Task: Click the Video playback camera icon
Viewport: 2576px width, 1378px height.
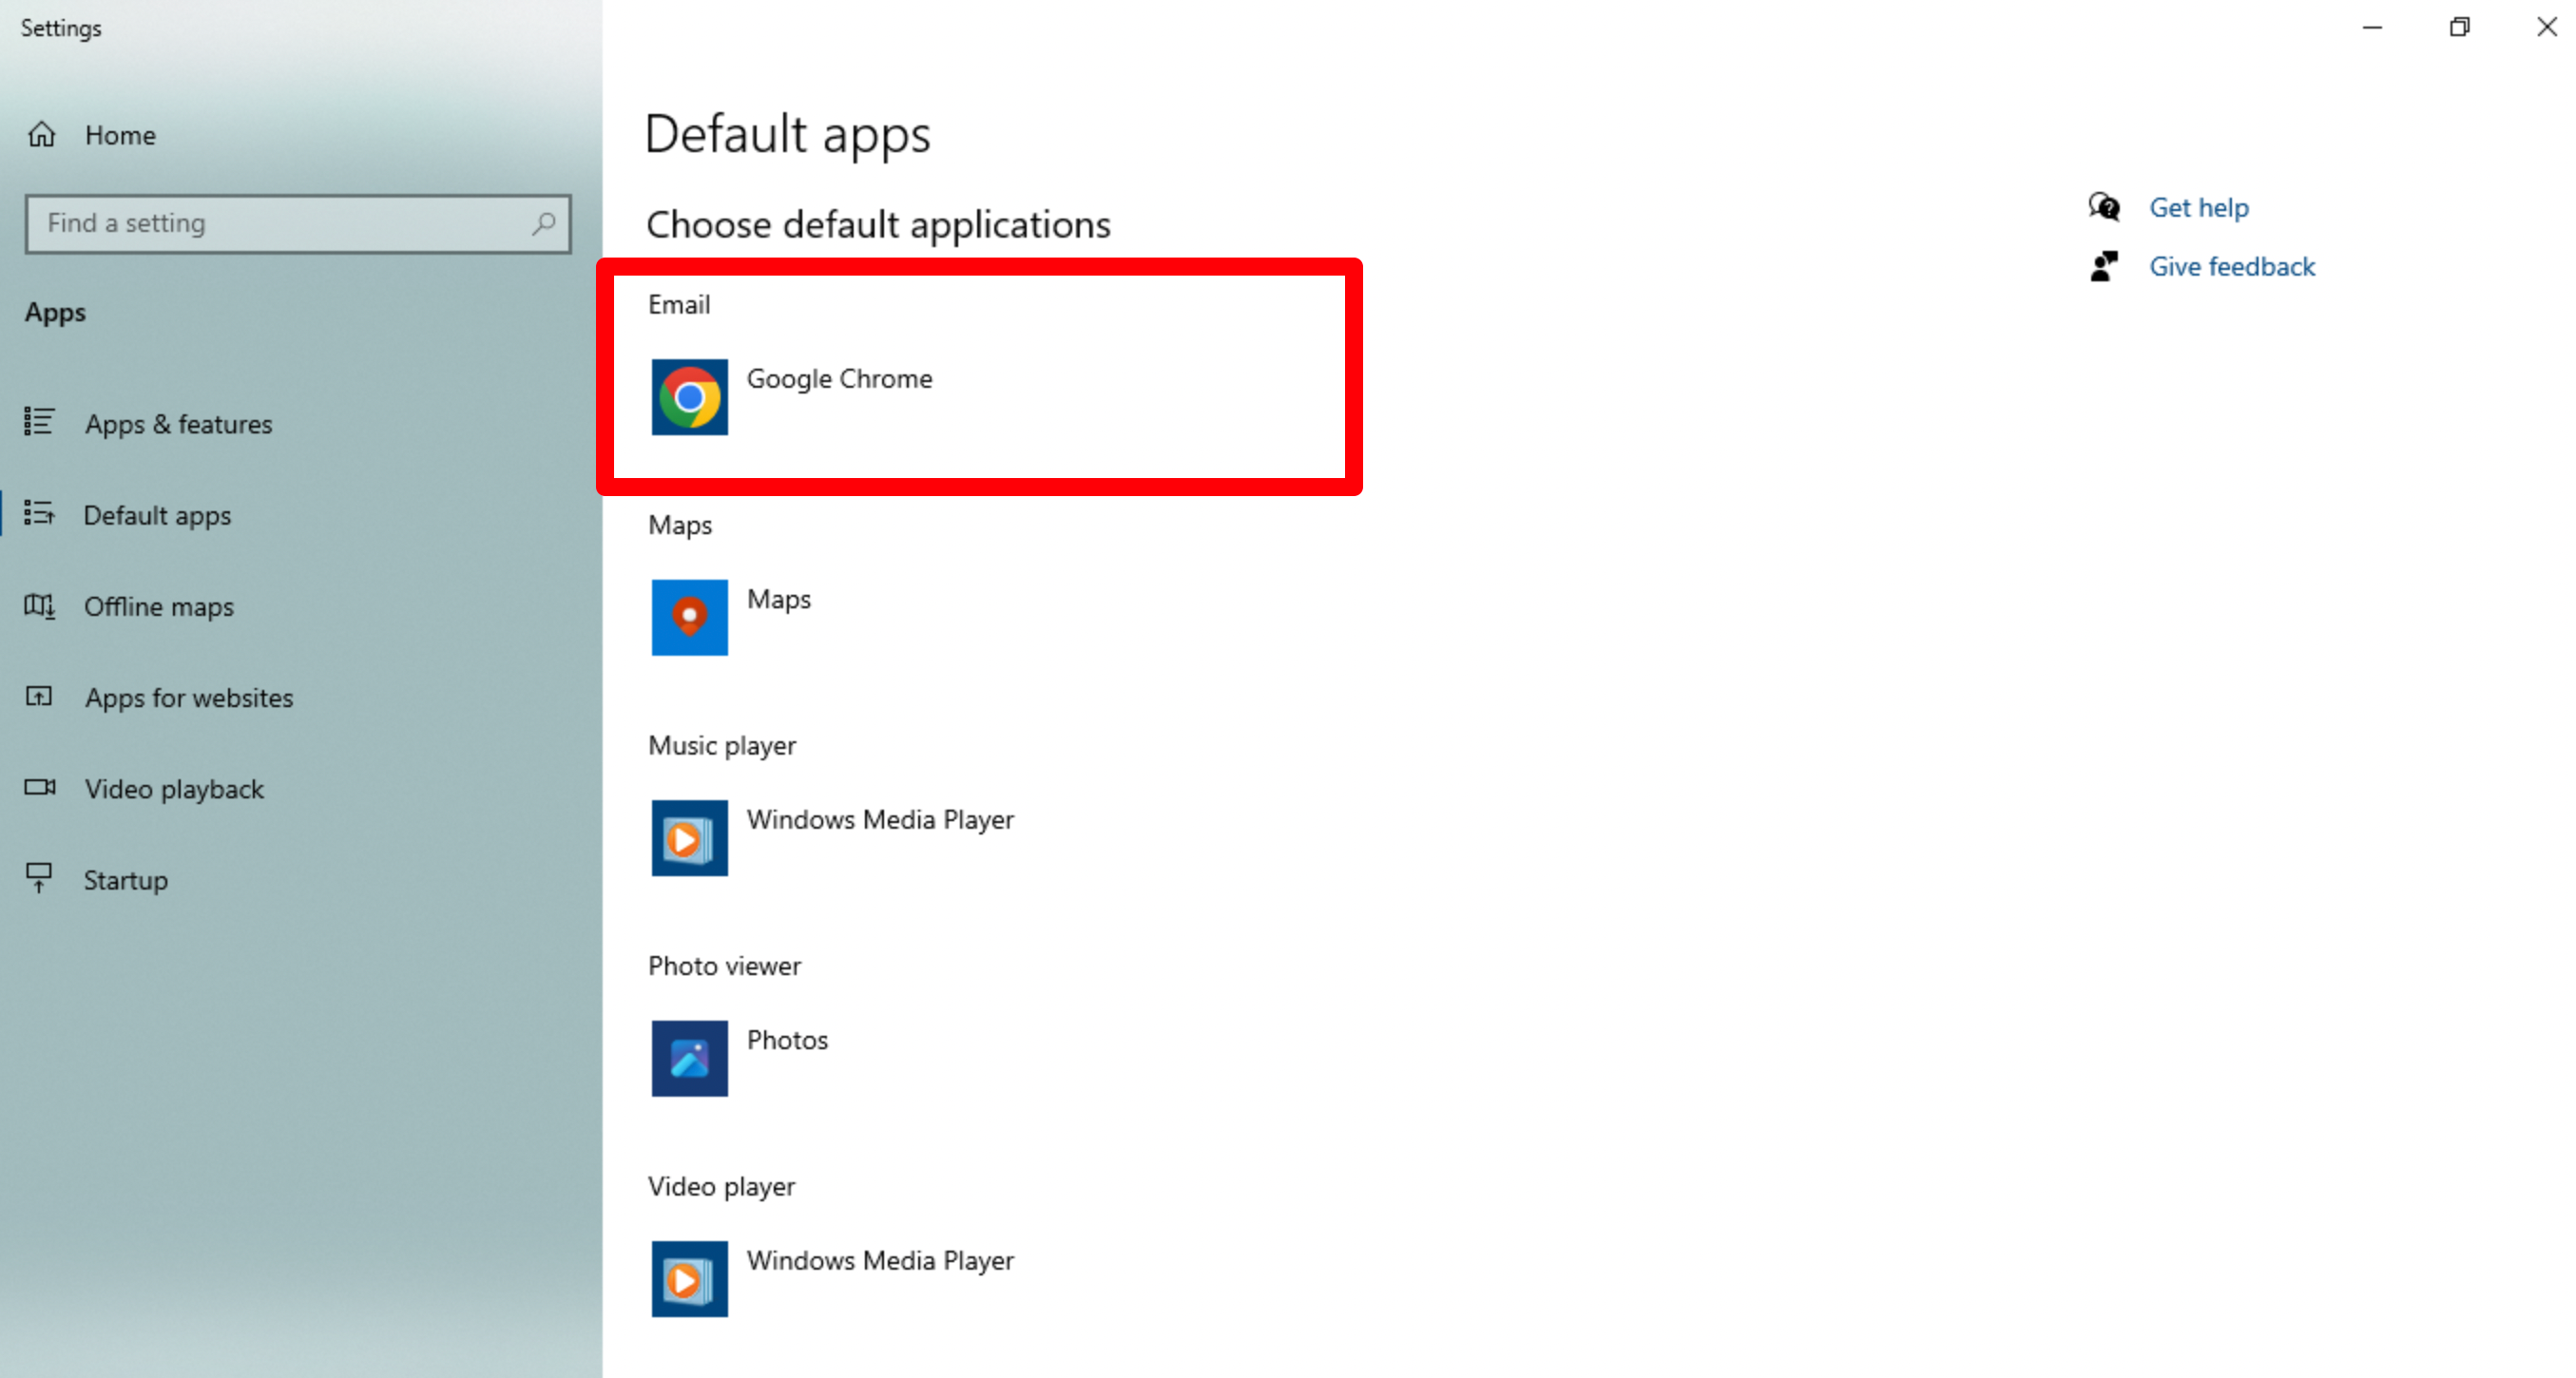Action: [x=40, y=787]
